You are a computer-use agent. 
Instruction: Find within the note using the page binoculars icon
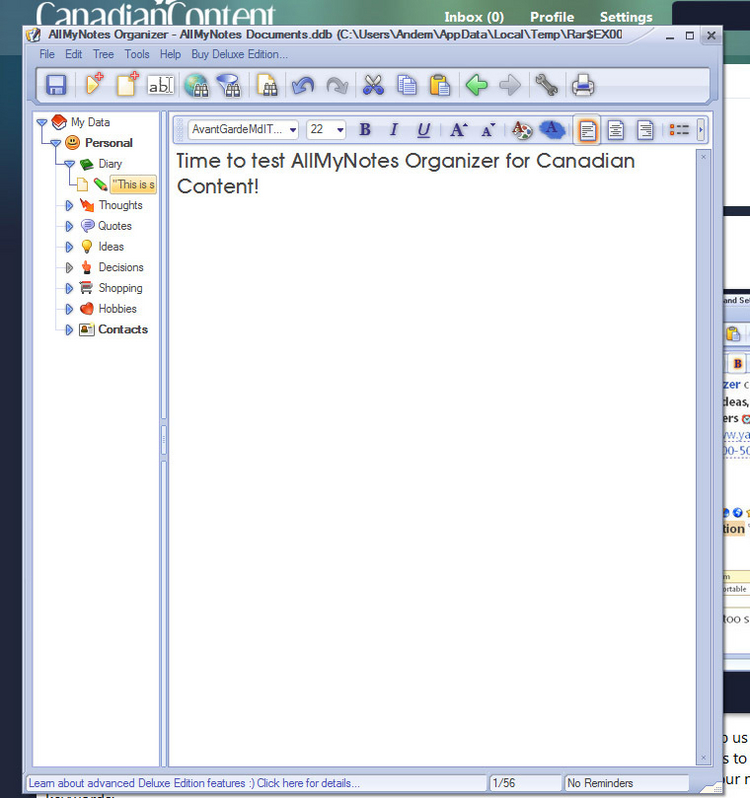267,85
